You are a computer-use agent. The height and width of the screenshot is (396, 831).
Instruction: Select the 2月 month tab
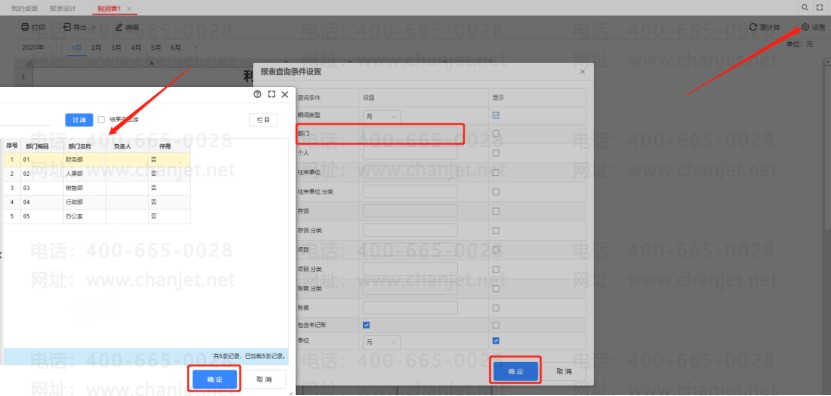(x=96, y=48)
